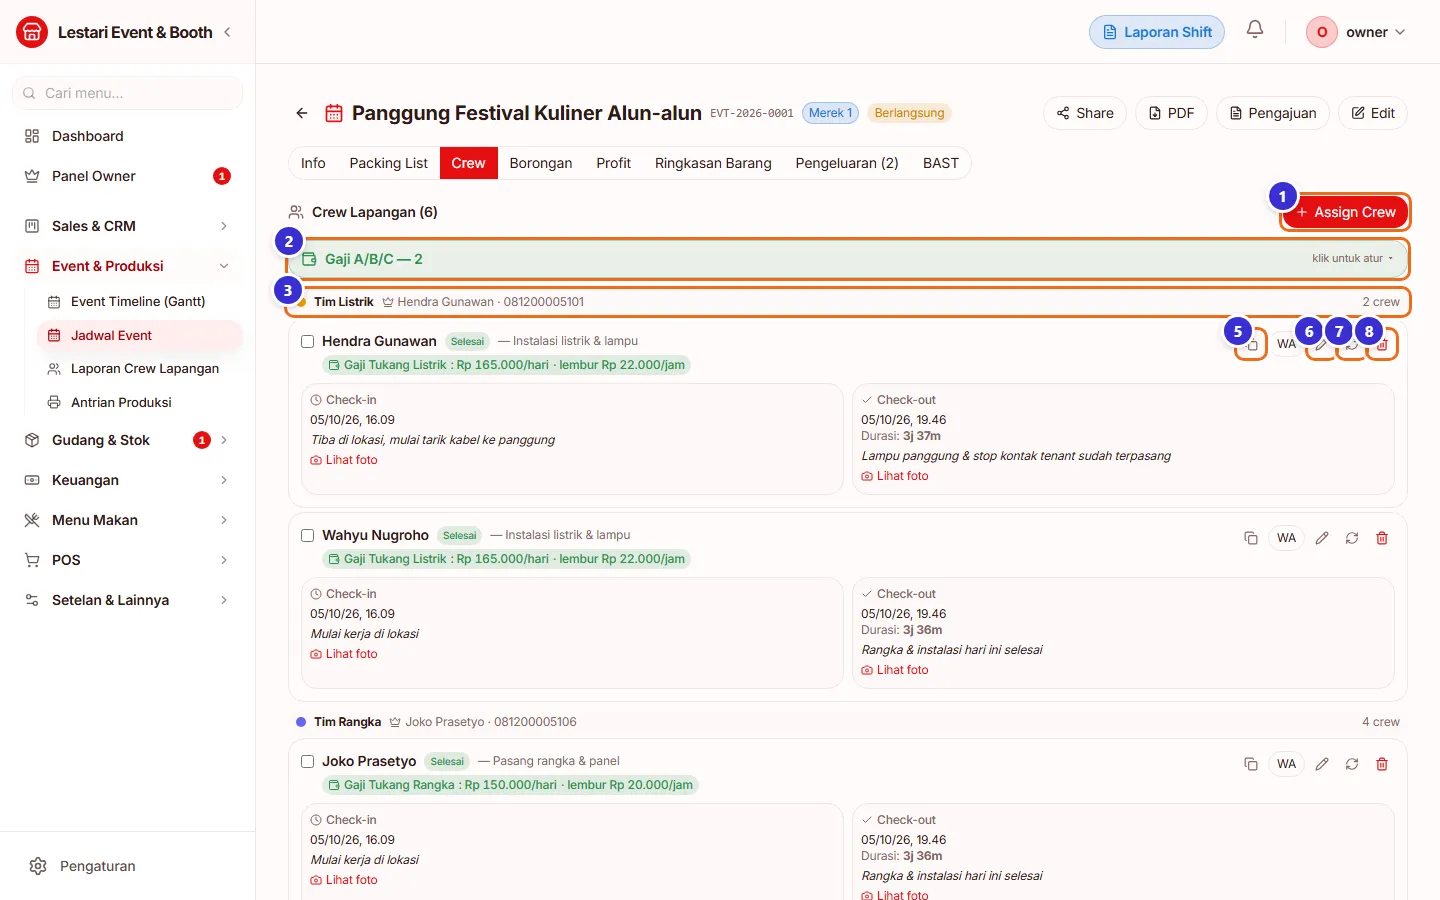Image resolution: width=1440 pixels, height=900 pixels.
Task: Send WA message to Wahyu Nugroho
Action: [1286, 538]
